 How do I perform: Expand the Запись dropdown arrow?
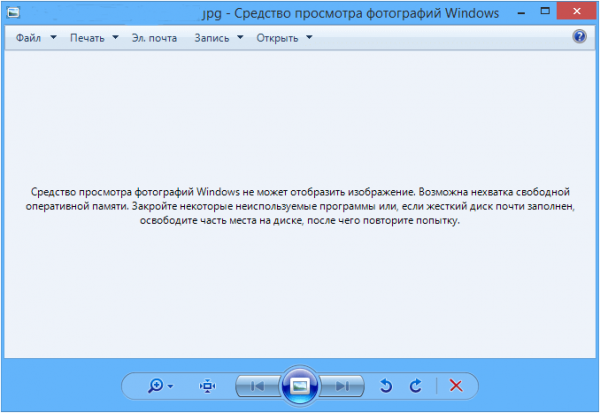[240, 38]
